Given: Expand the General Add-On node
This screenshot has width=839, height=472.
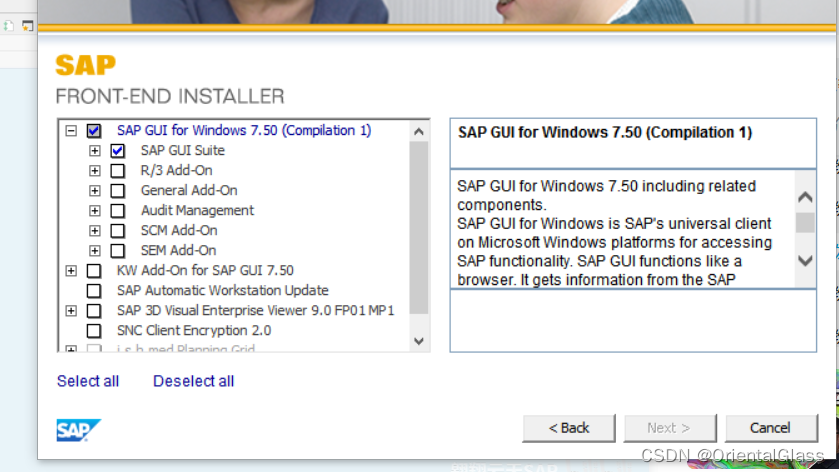Looking at the screenshot, I should (x=95, y=191).
